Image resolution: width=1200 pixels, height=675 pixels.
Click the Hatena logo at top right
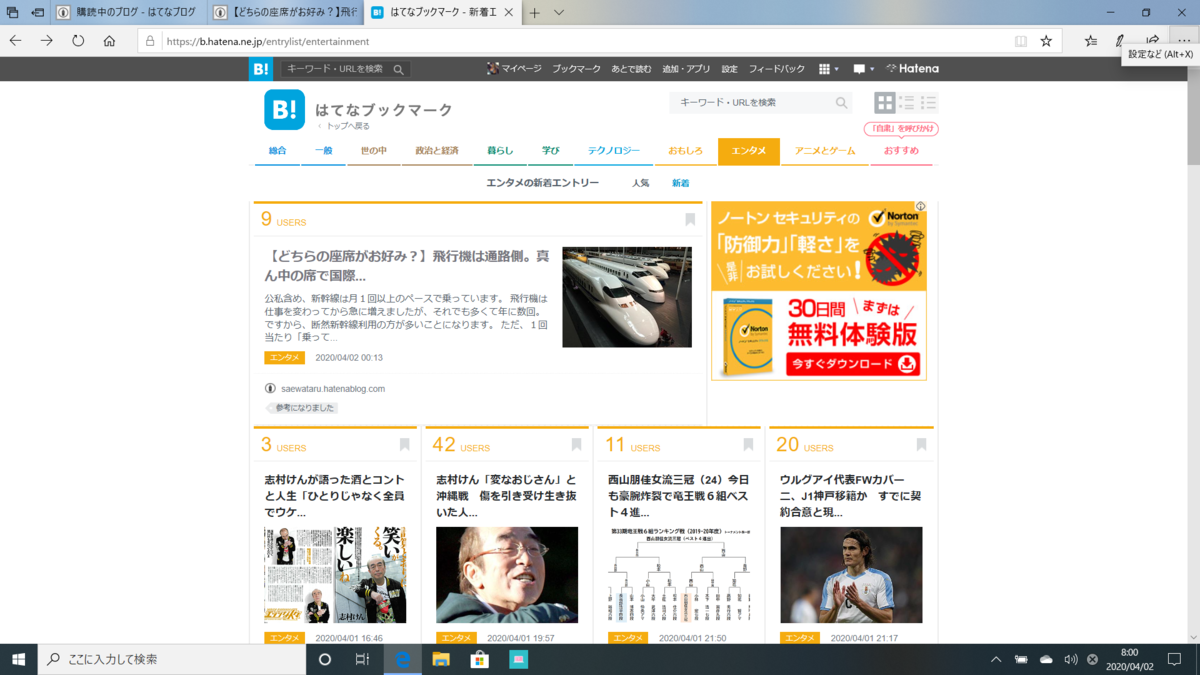coord(911,68)
